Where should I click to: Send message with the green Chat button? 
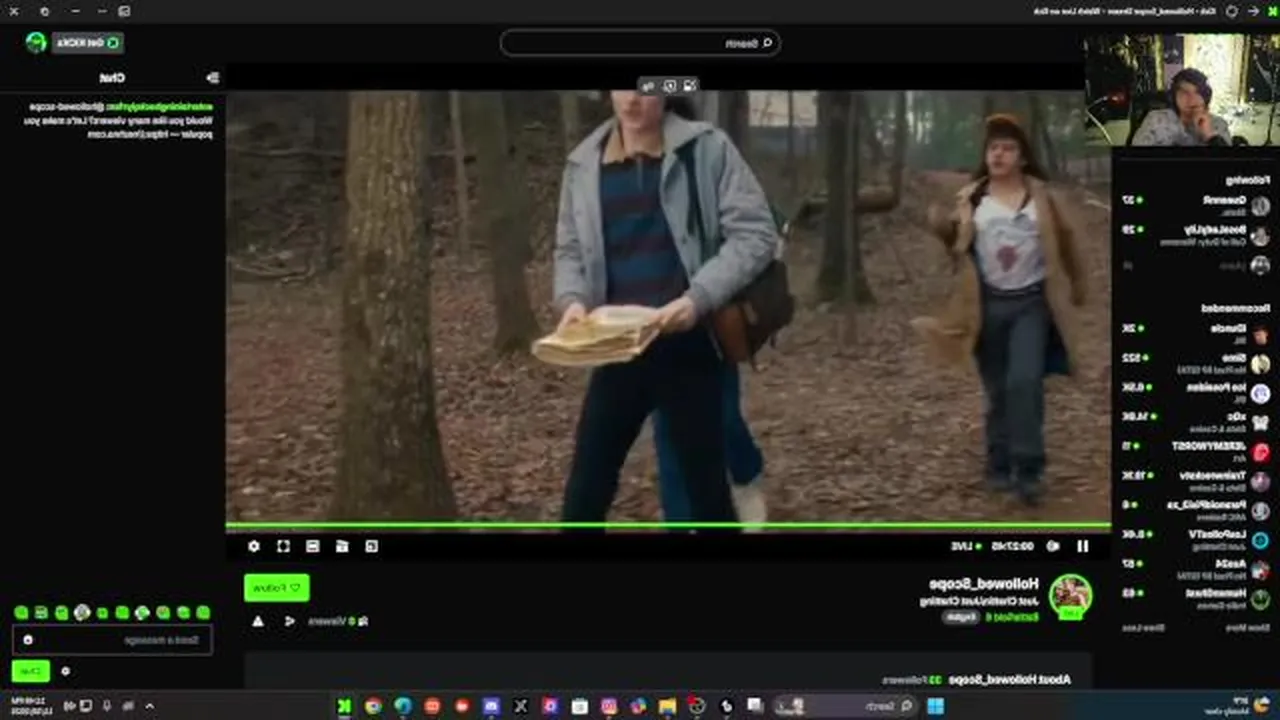pyautogui.click(x=31, y=671)
